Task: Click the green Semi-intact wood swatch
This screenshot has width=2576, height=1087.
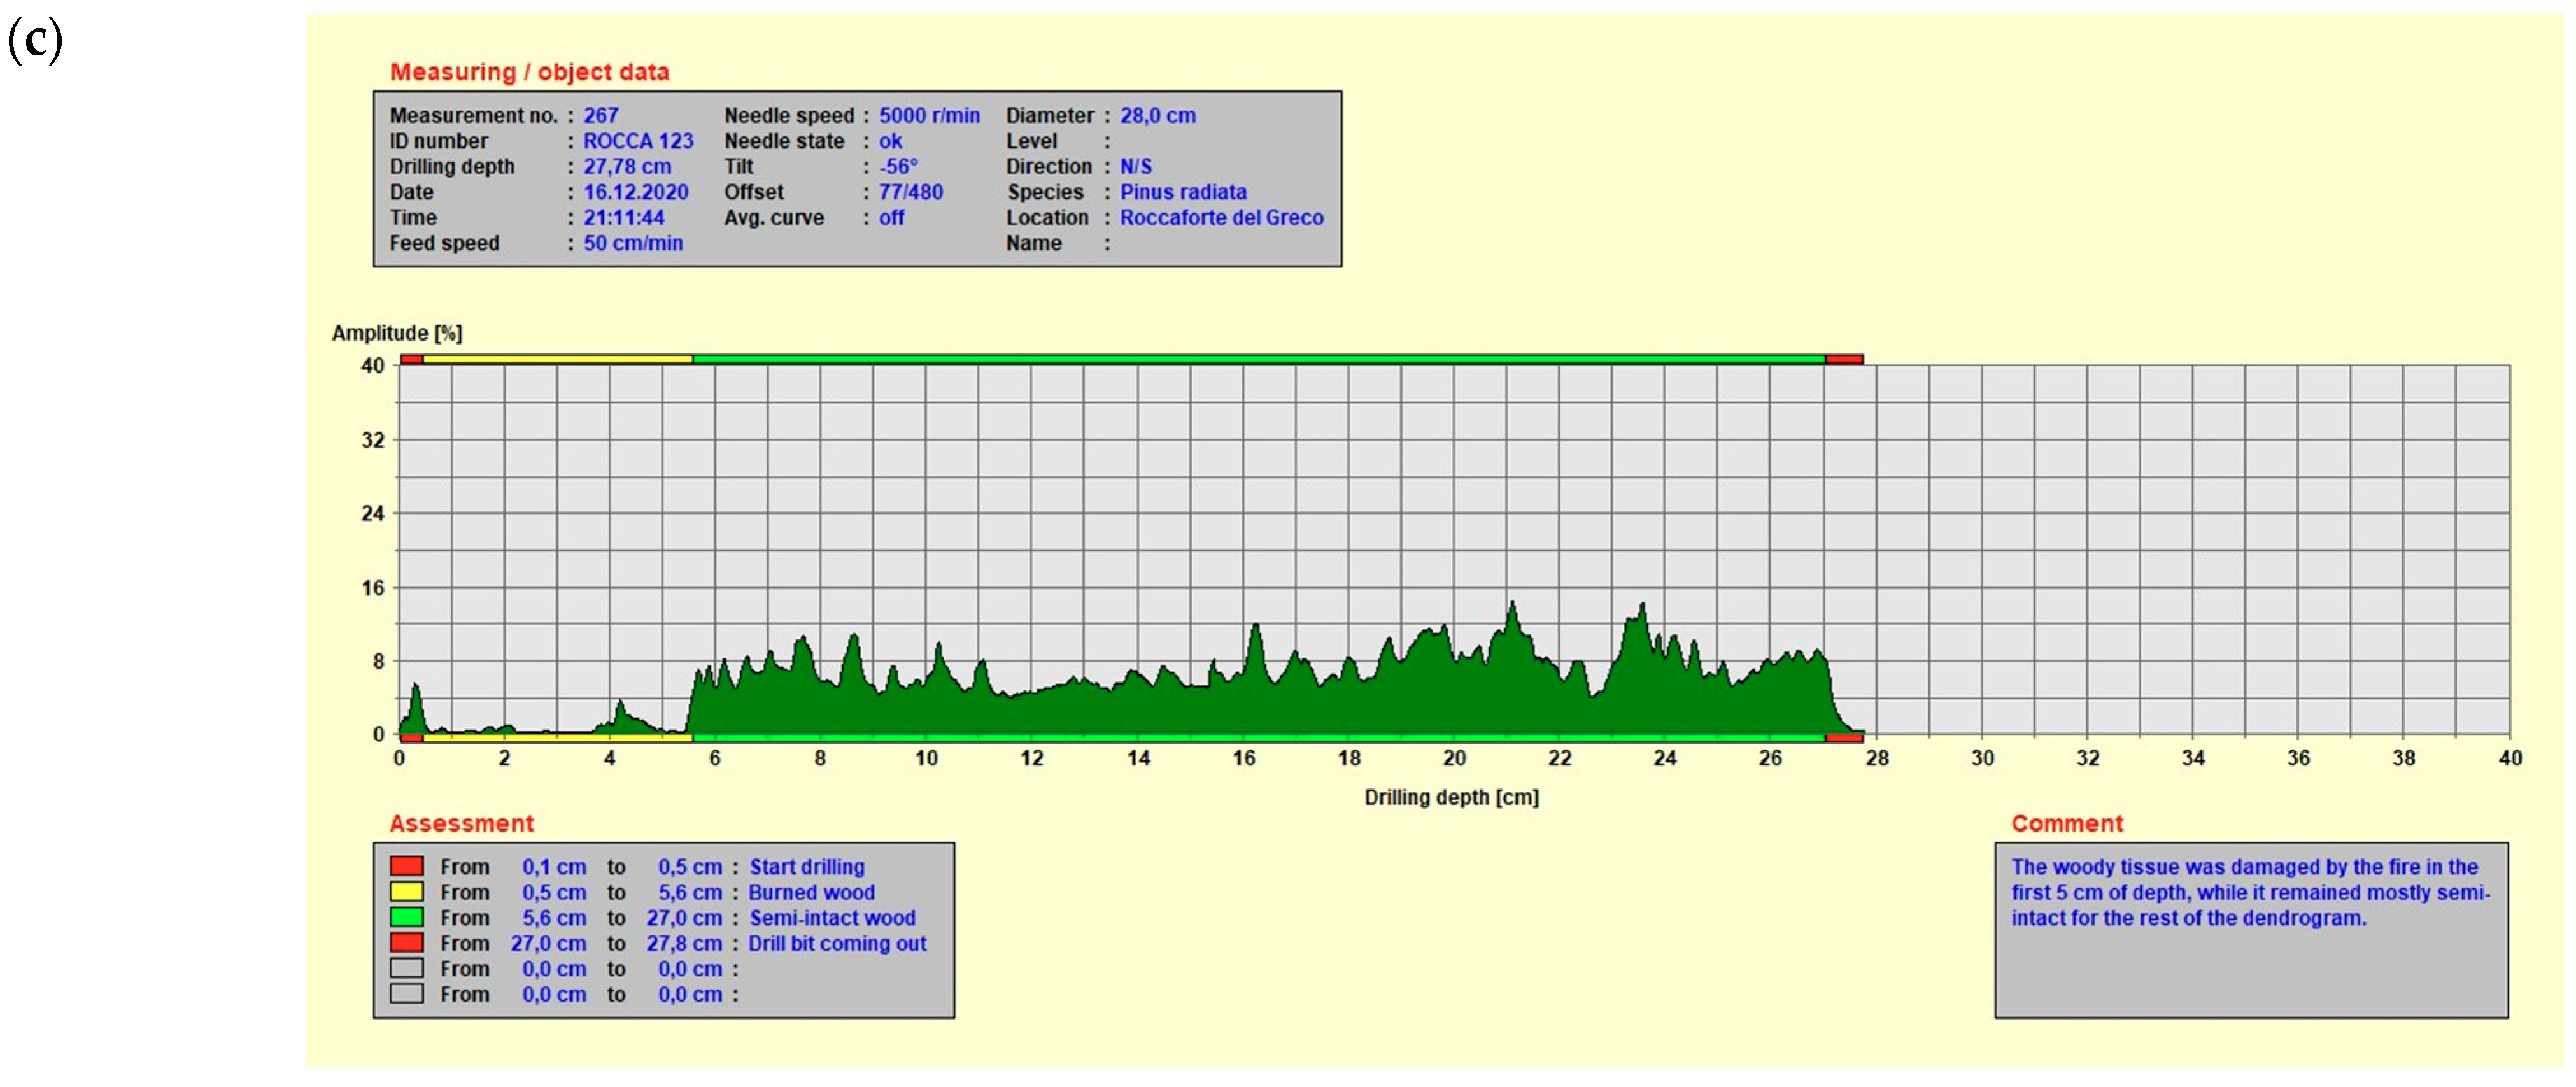Action: point(406,917)
